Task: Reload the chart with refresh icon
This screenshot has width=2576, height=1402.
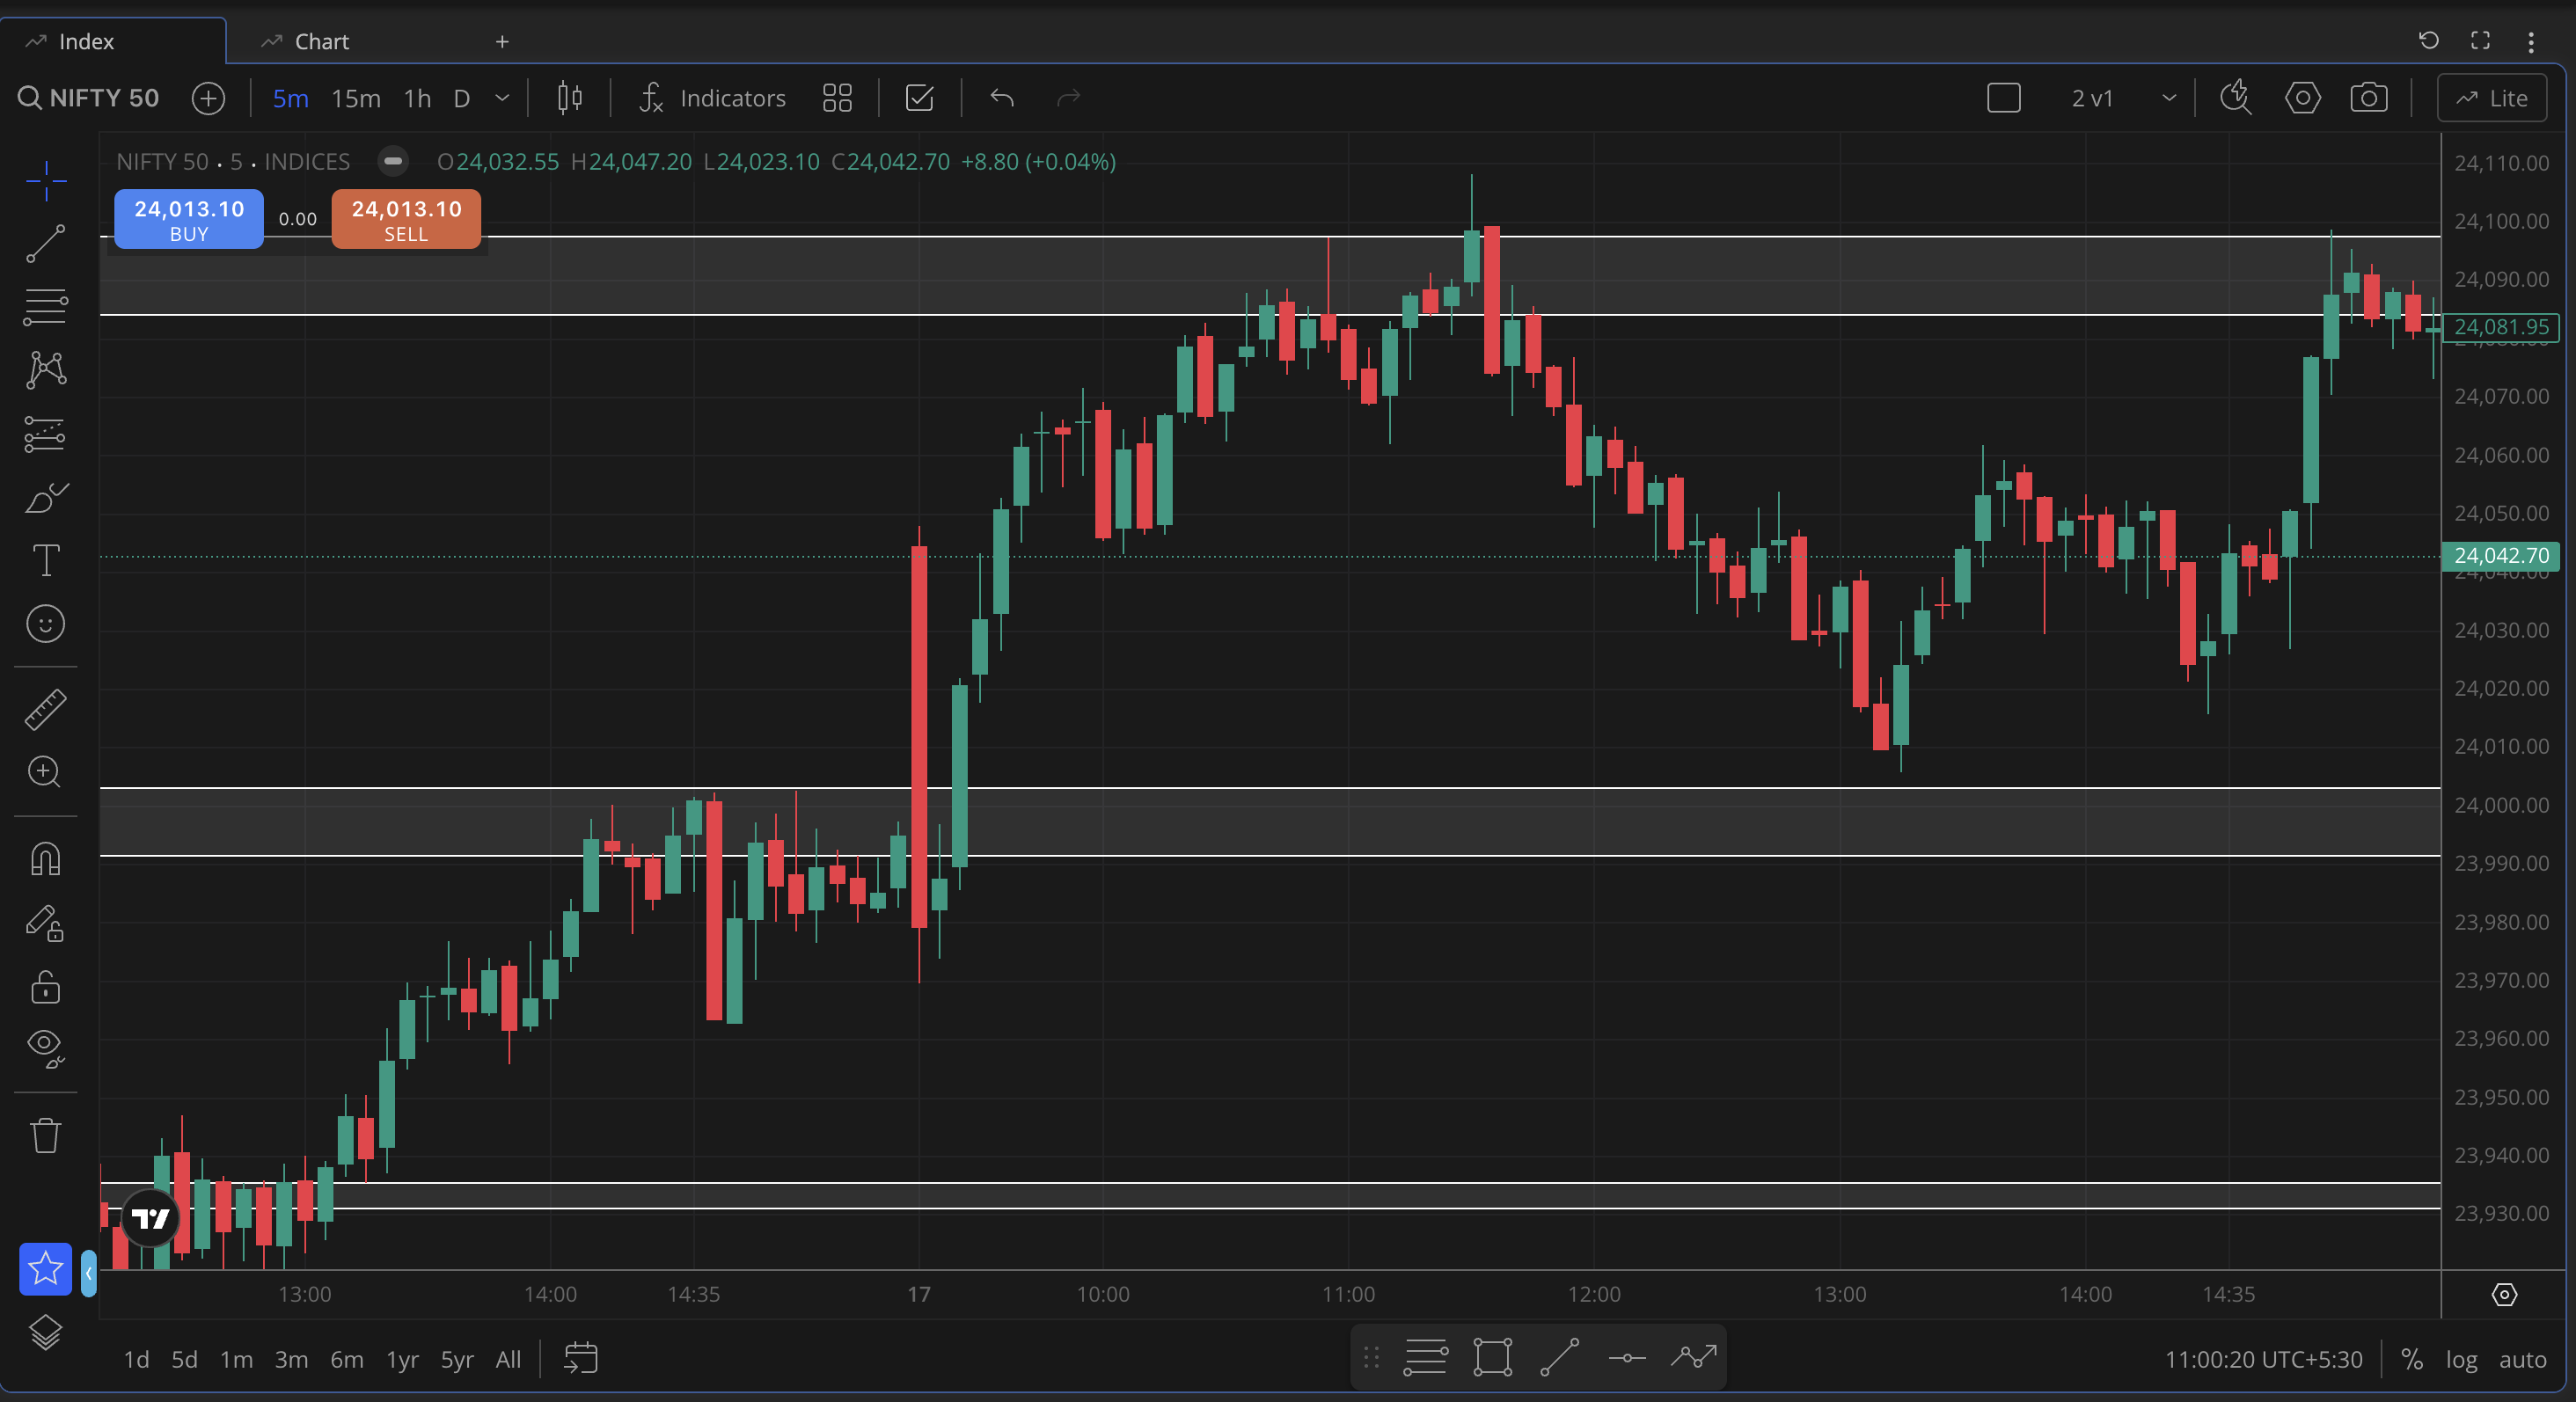Action: point(2429,40)
